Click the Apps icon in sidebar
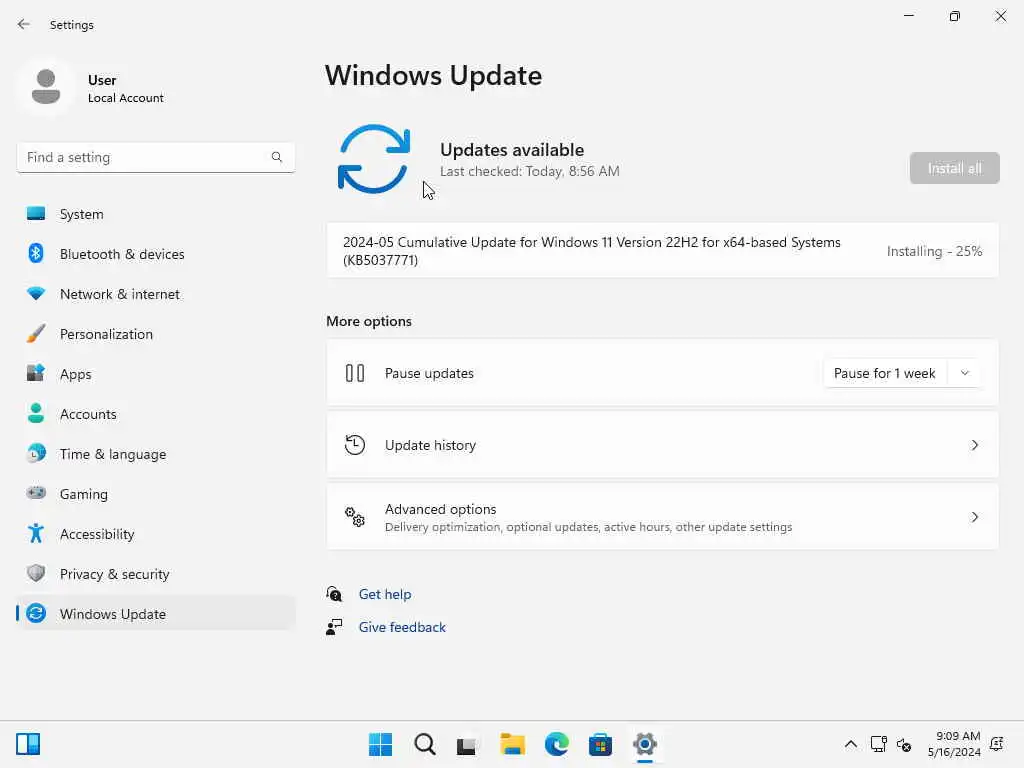Image resolution: width=1024 pixels, height=768 pixels. pyautogui.click(x=36, y=374)
